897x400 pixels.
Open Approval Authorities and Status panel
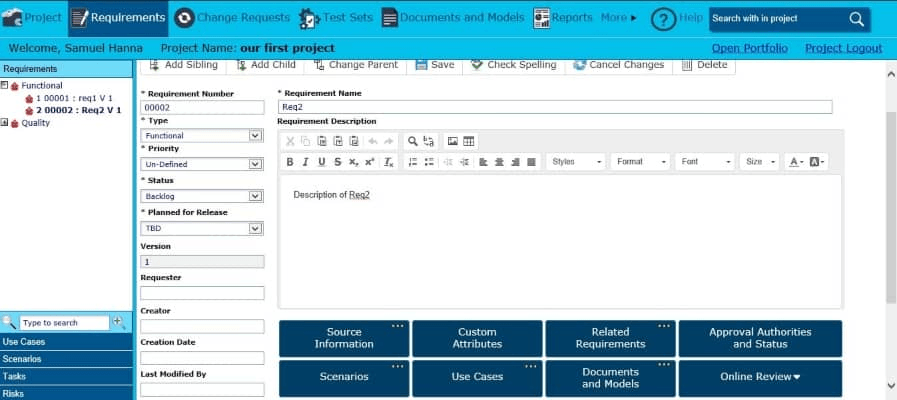[x=760, y=338]
